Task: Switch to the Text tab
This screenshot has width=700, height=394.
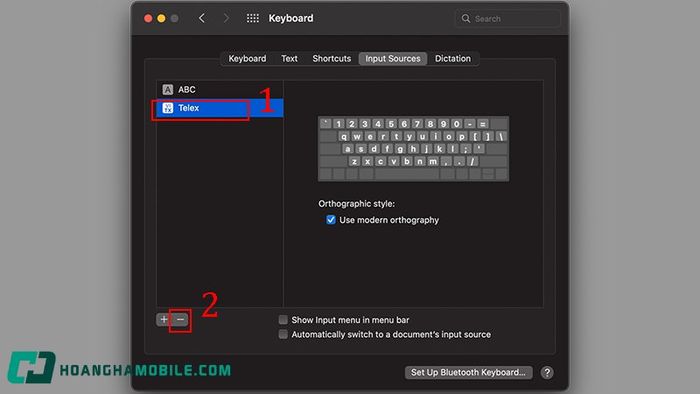Action: click(x=289, y=59)
